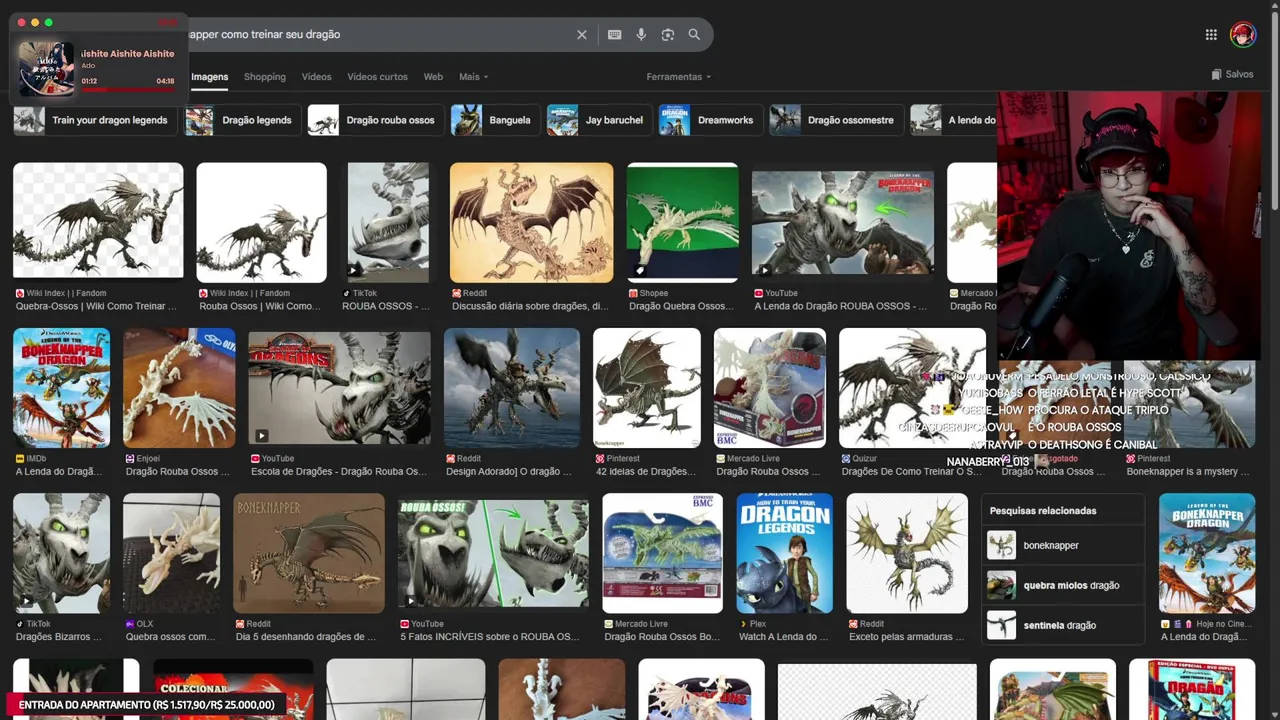Switch to Vídeos tab
Viewport: 1280px width, 720px height.
(x=316, y=77)
